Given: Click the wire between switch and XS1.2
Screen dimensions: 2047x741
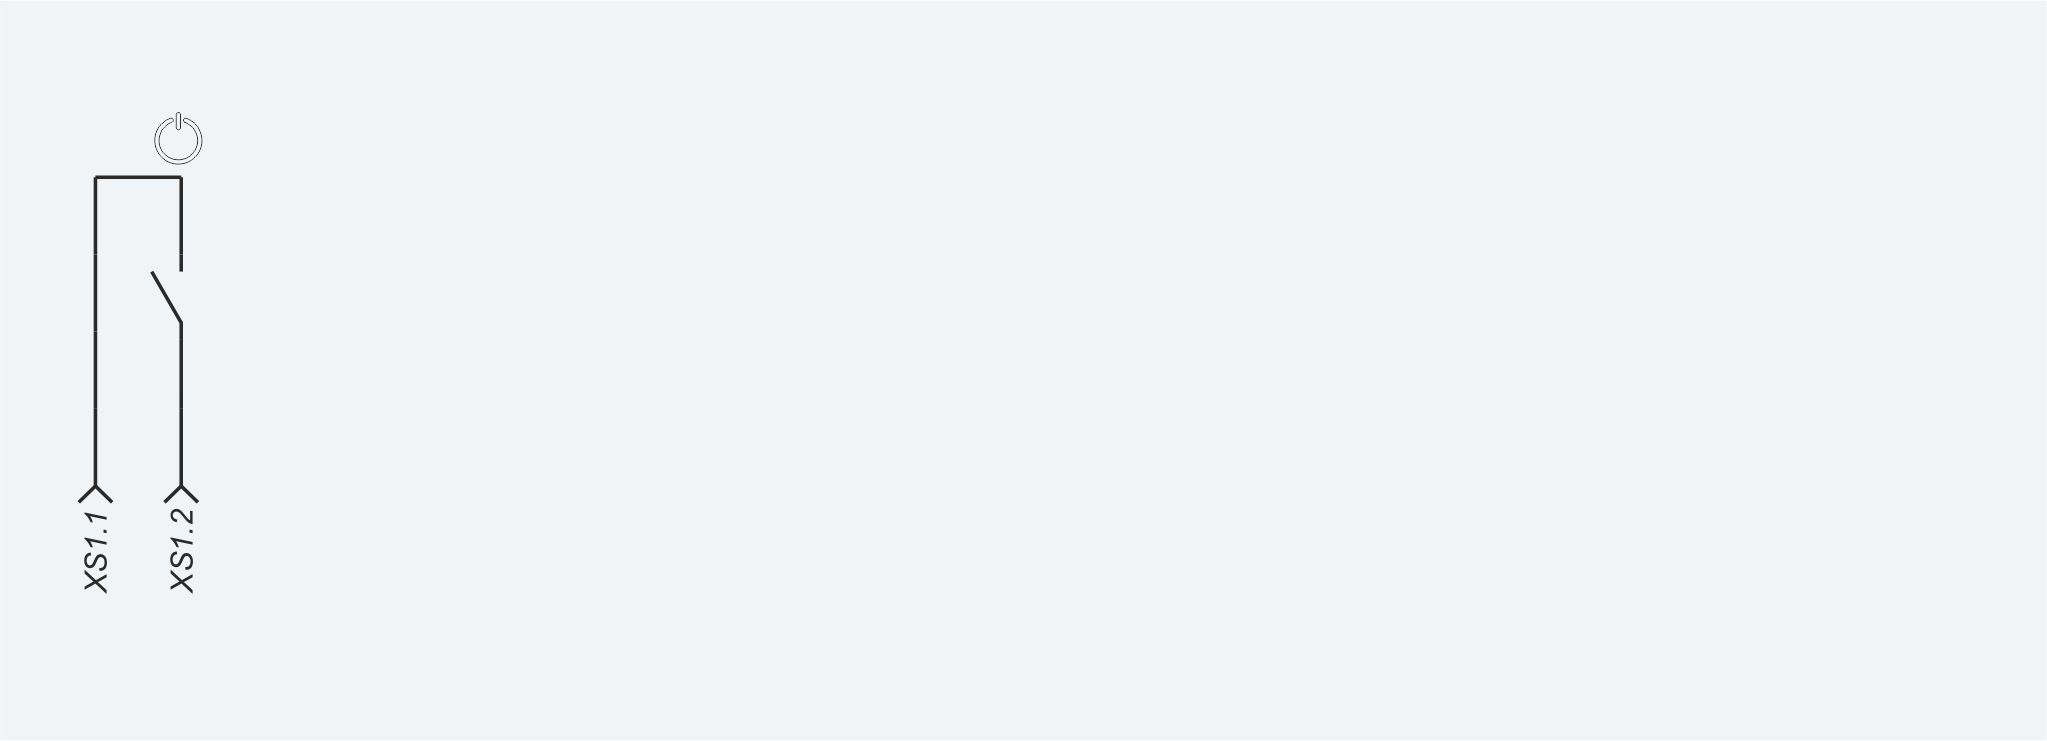Looking at the screenshot, I should [x=181, y=404].
